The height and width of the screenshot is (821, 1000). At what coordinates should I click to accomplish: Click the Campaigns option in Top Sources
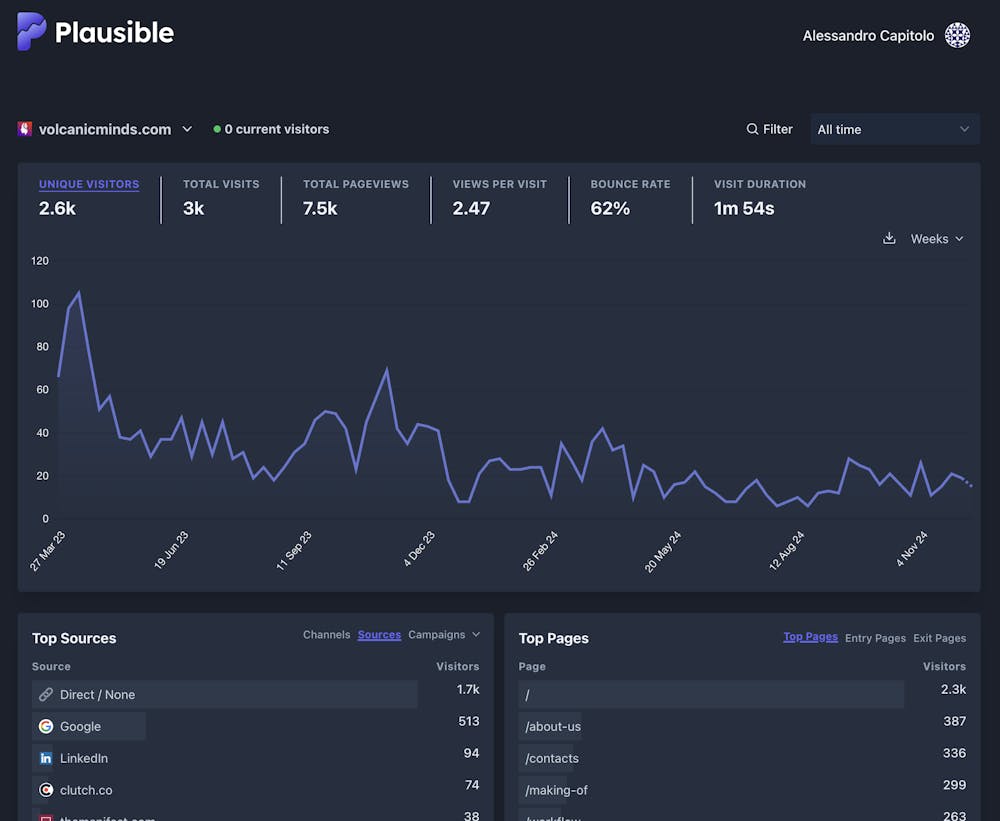coord(437,634)
